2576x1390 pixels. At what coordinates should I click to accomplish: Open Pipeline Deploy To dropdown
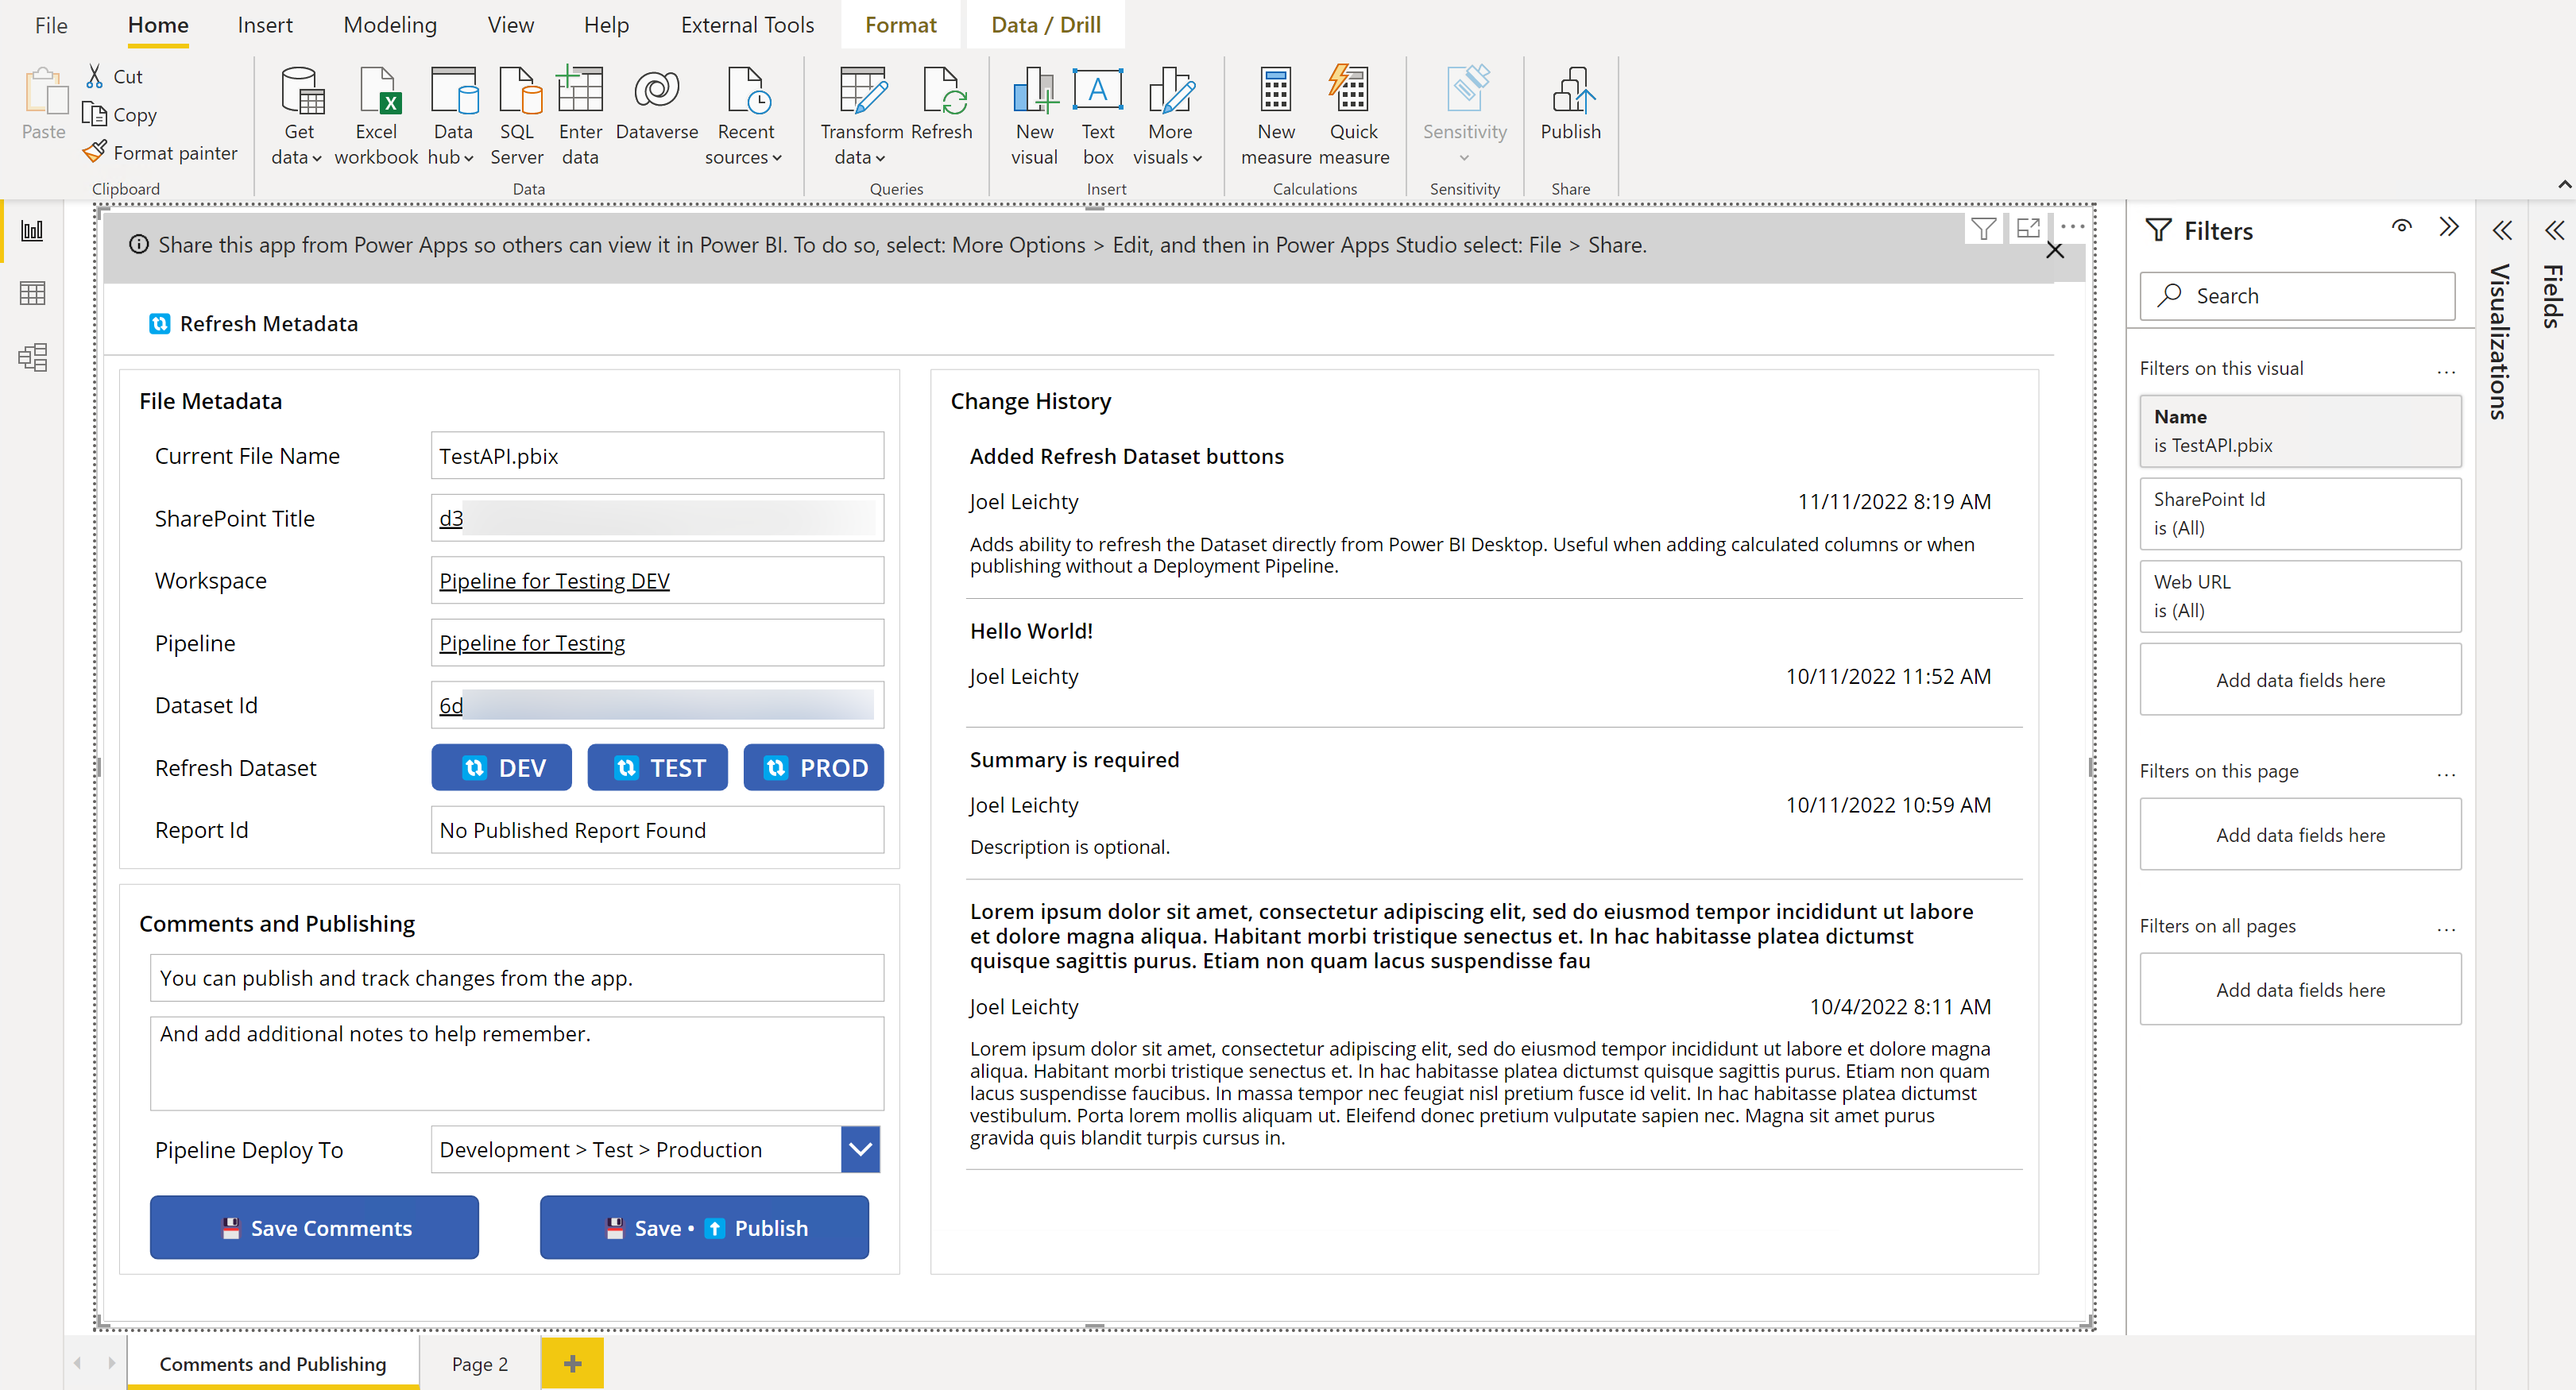tap(860, 1149)
